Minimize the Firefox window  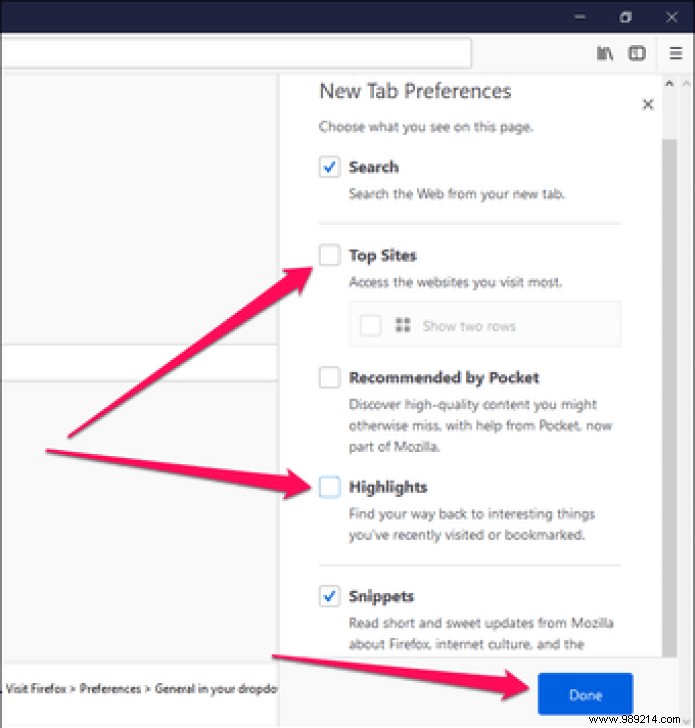[x=579, y=17]
